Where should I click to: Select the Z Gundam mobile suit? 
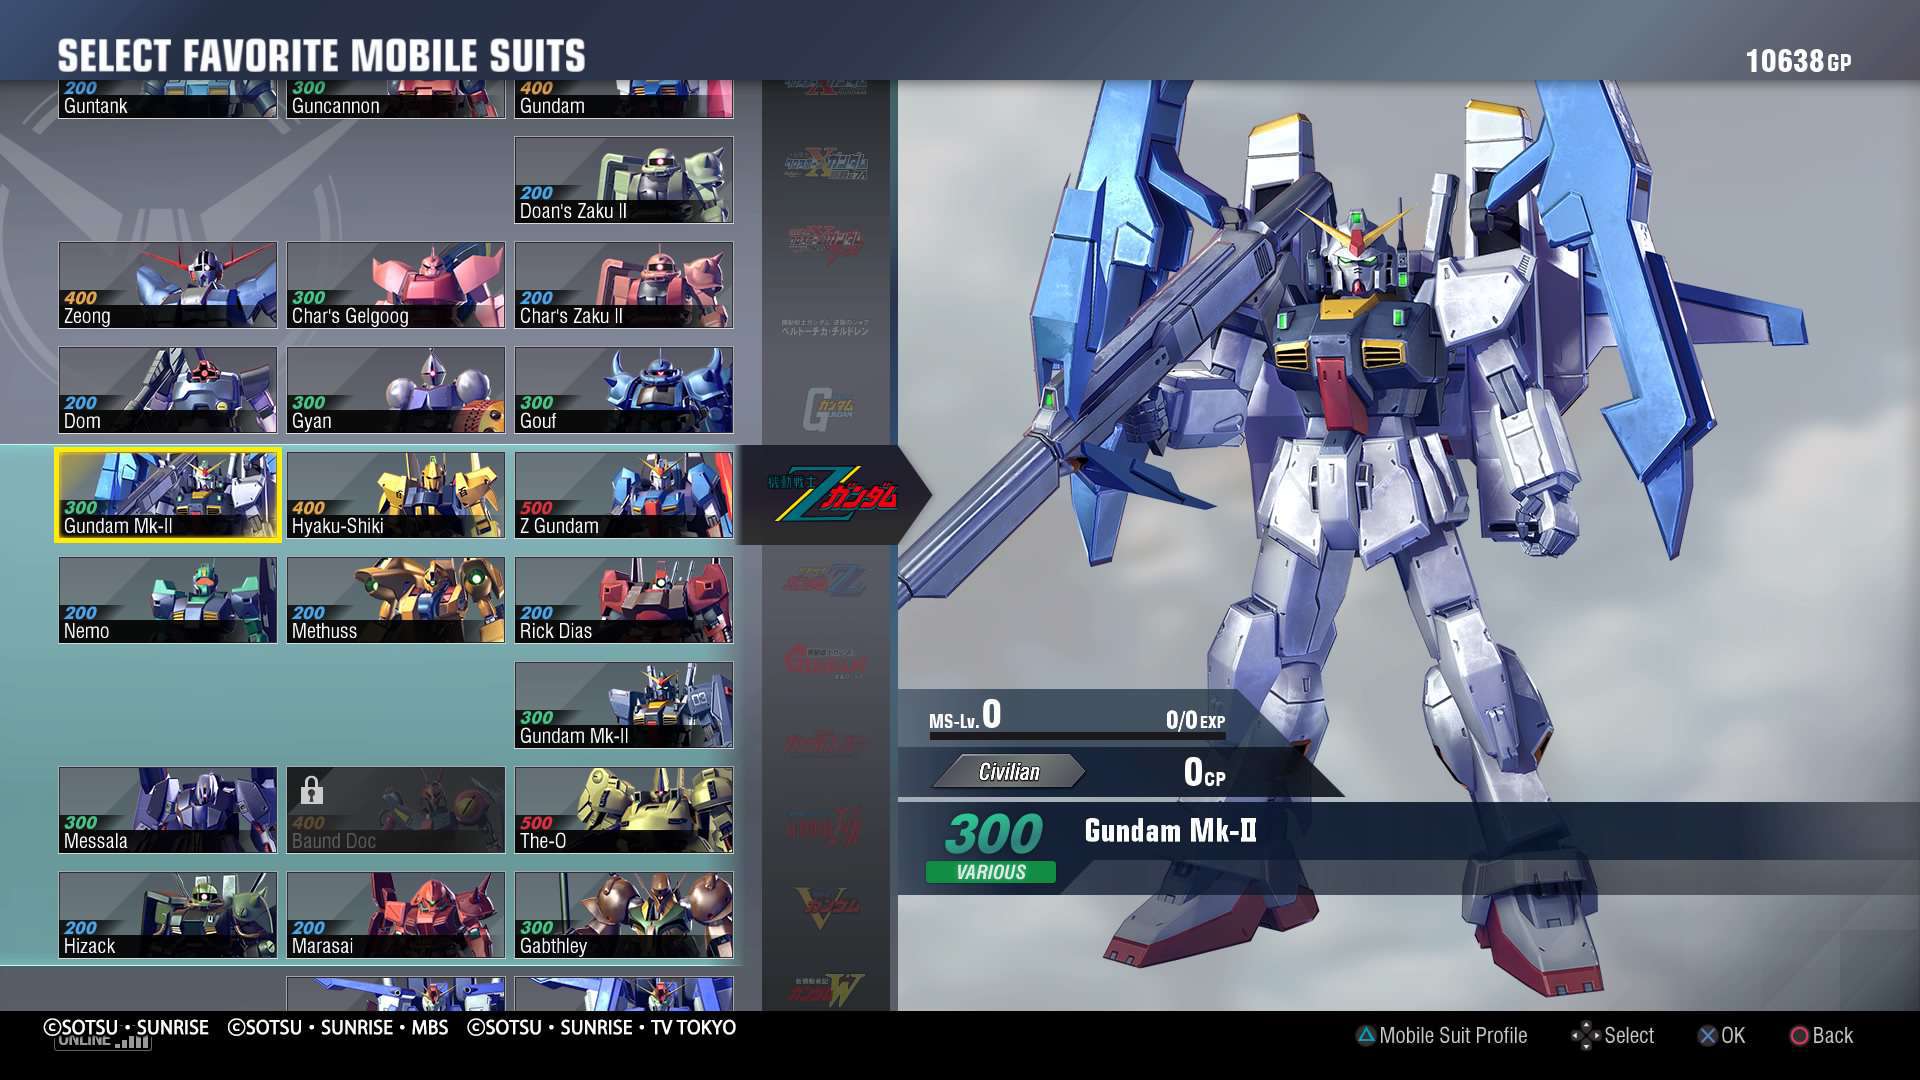tap(624, 495)
